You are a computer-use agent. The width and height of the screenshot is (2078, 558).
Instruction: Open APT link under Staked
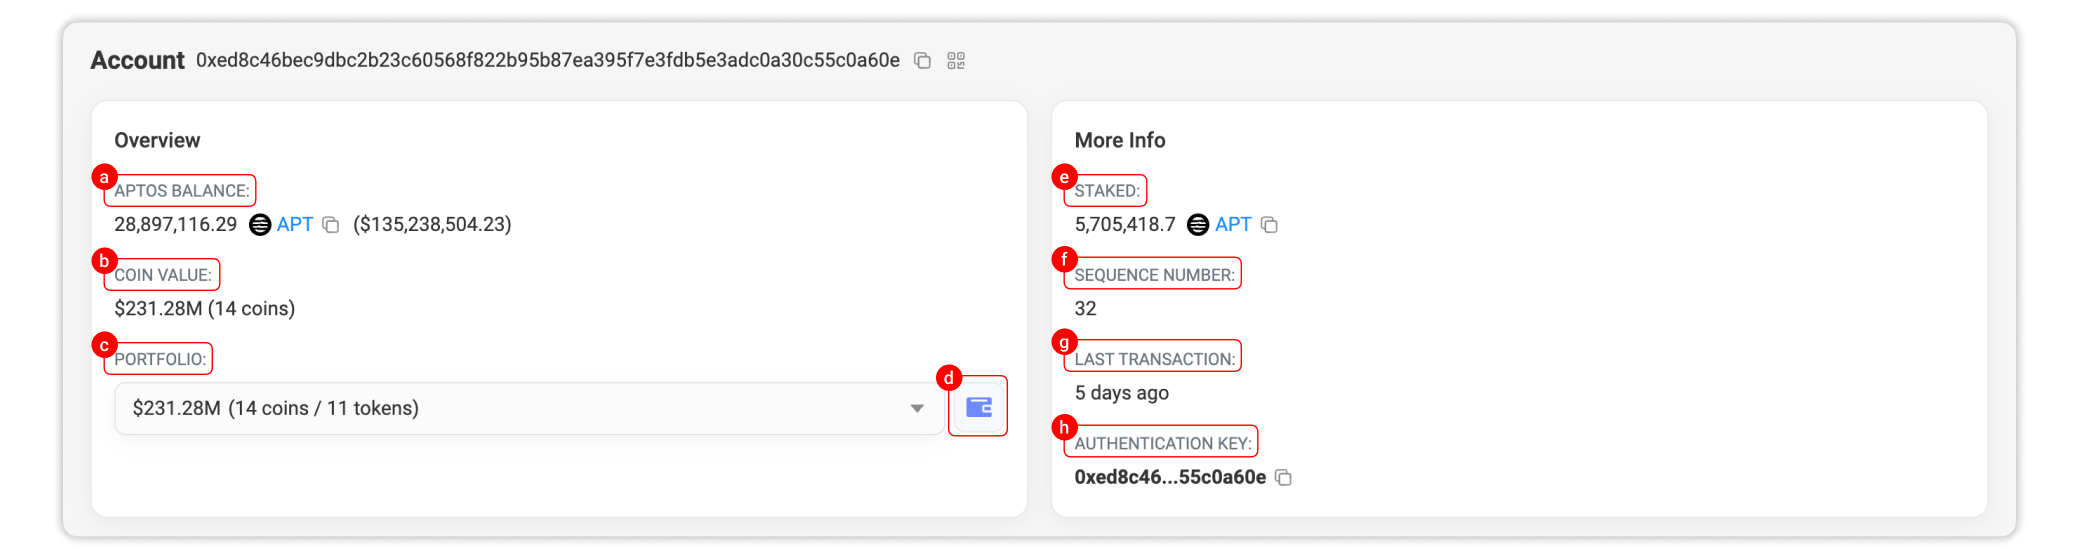(x=1233, y=225)
